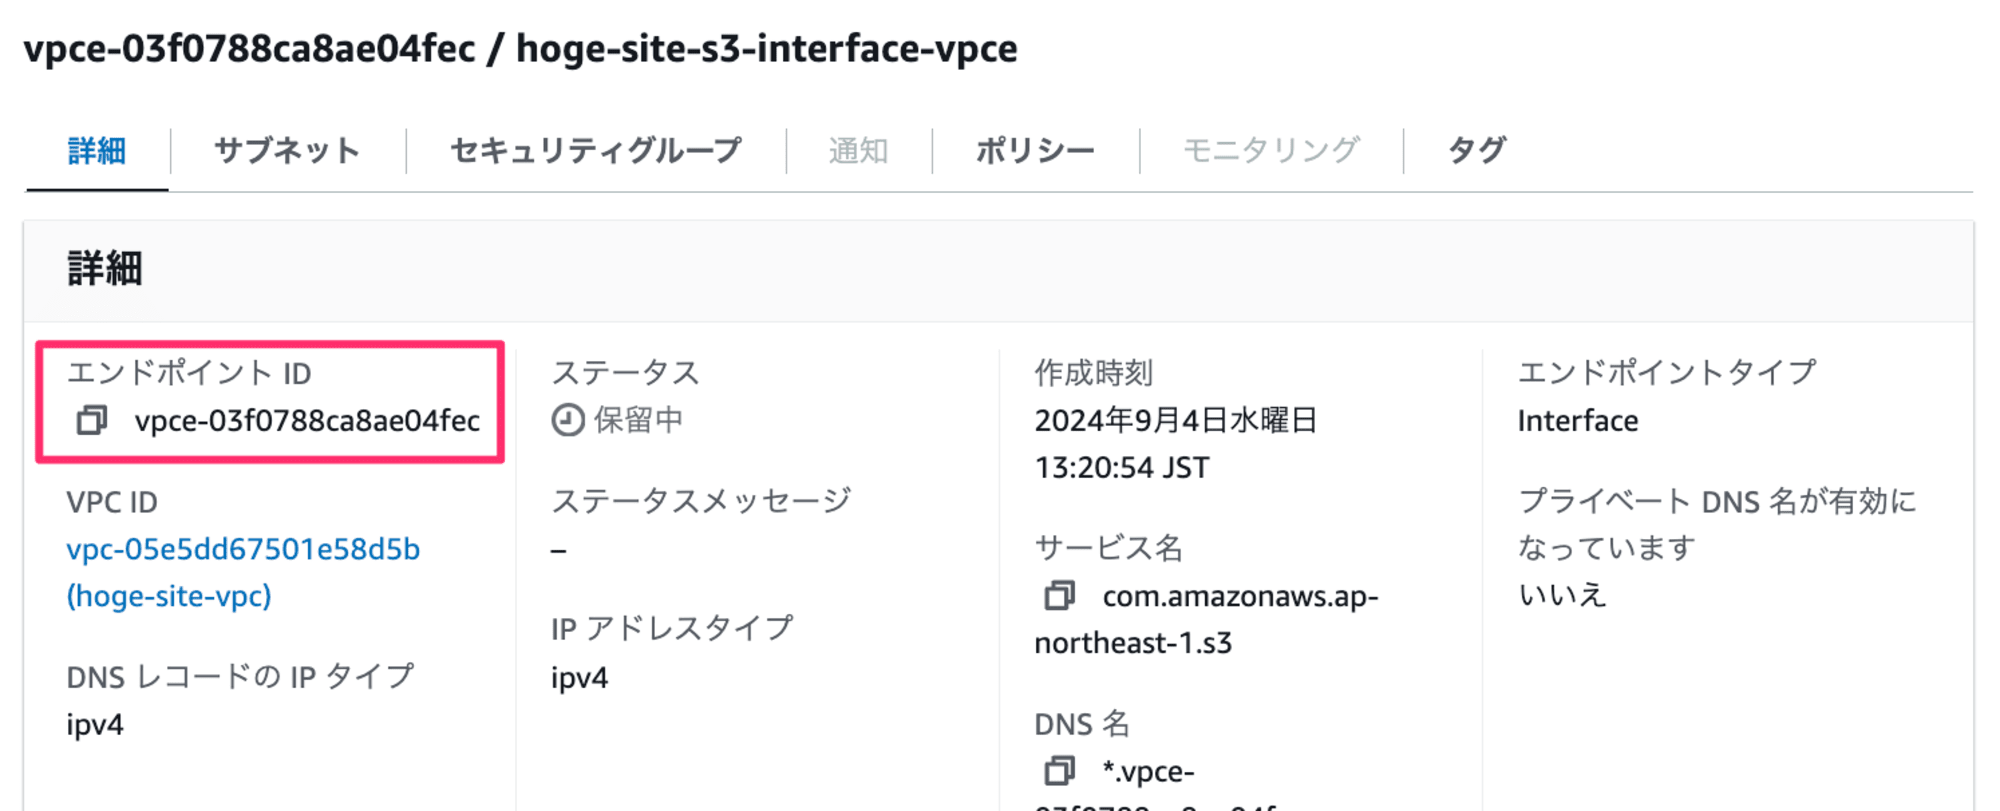Click the page title hoge-site-s3-interface-vpce
The image size is (2000, 811).
click(x=767, y=48)
